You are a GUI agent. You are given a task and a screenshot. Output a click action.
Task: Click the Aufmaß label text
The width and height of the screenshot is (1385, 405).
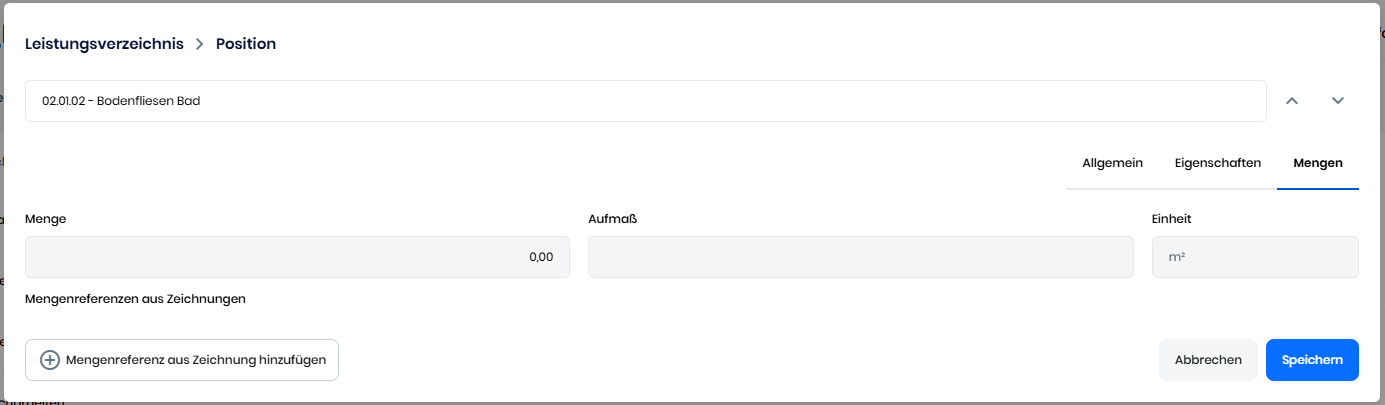coord(612,219)
